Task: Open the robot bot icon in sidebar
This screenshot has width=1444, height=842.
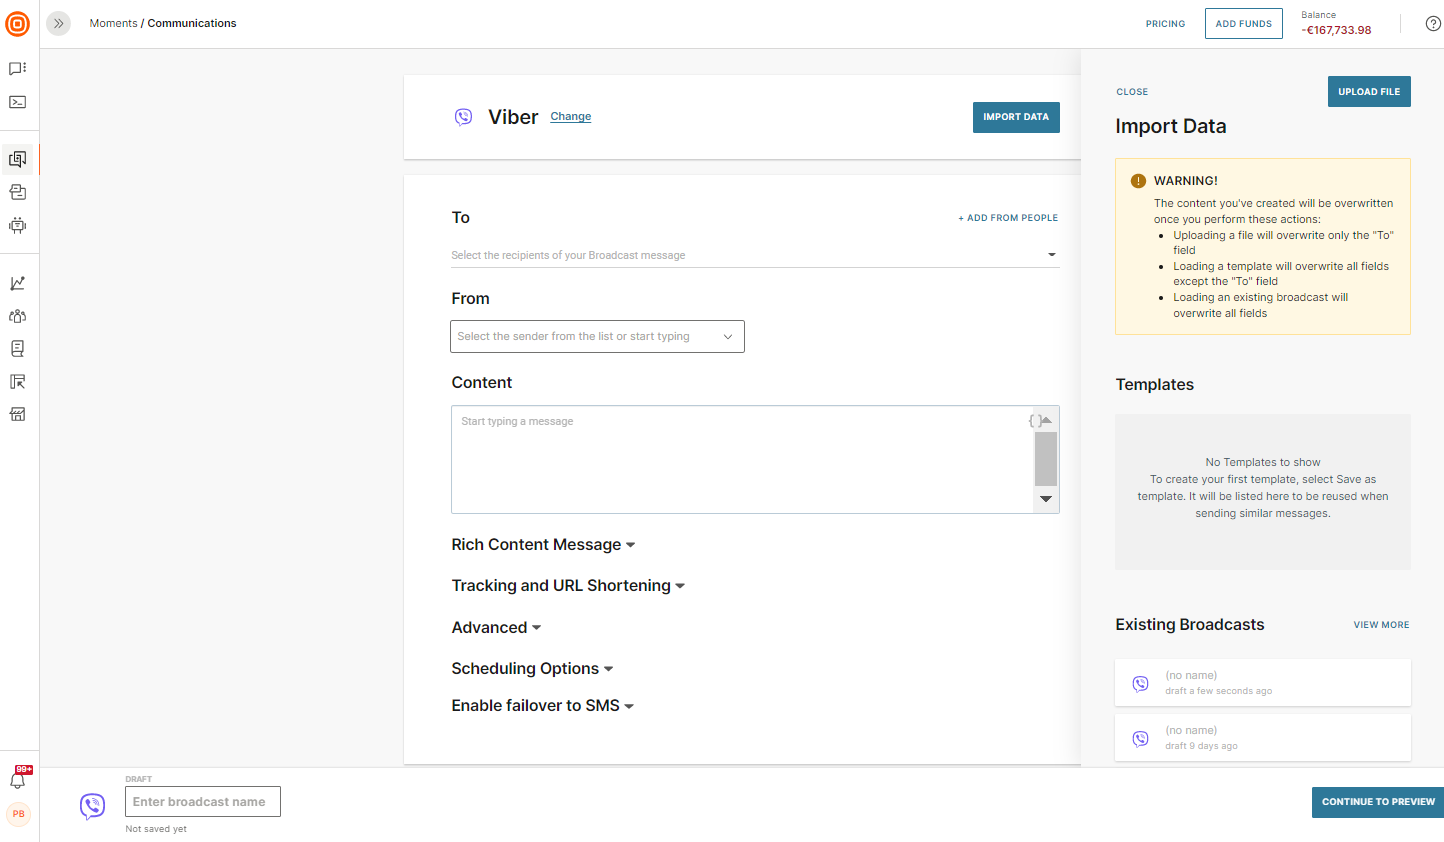Action: point(18,225)
